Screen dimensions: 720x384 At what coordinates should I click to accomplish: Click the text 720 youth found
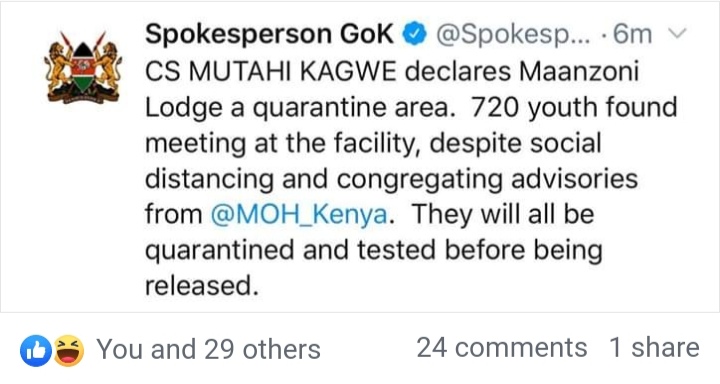(x=574, y=108)
